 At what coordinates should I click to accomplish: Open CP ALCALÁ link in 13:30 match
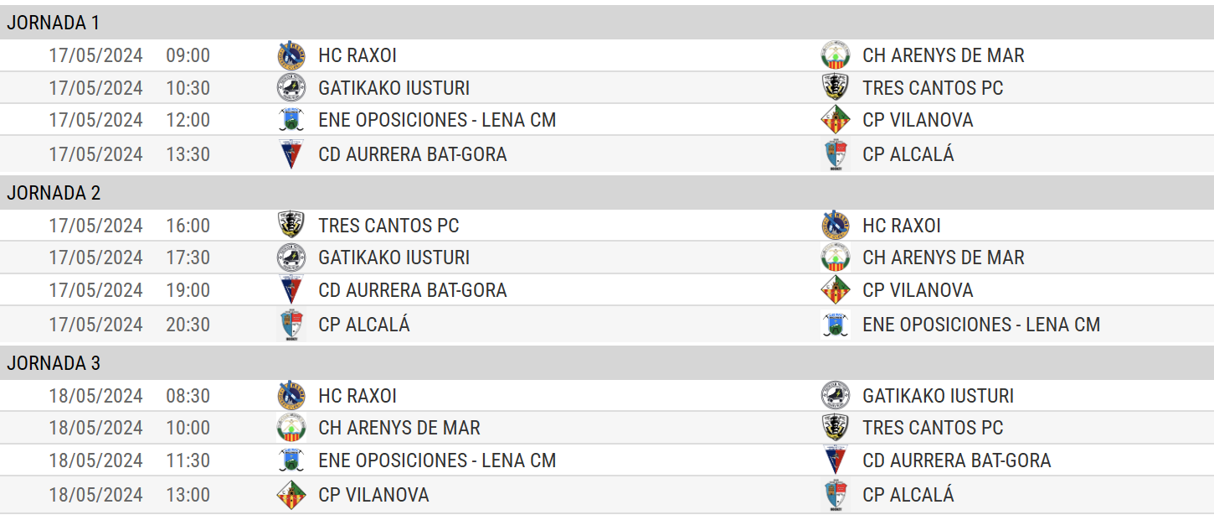click(x=908, y=154)
